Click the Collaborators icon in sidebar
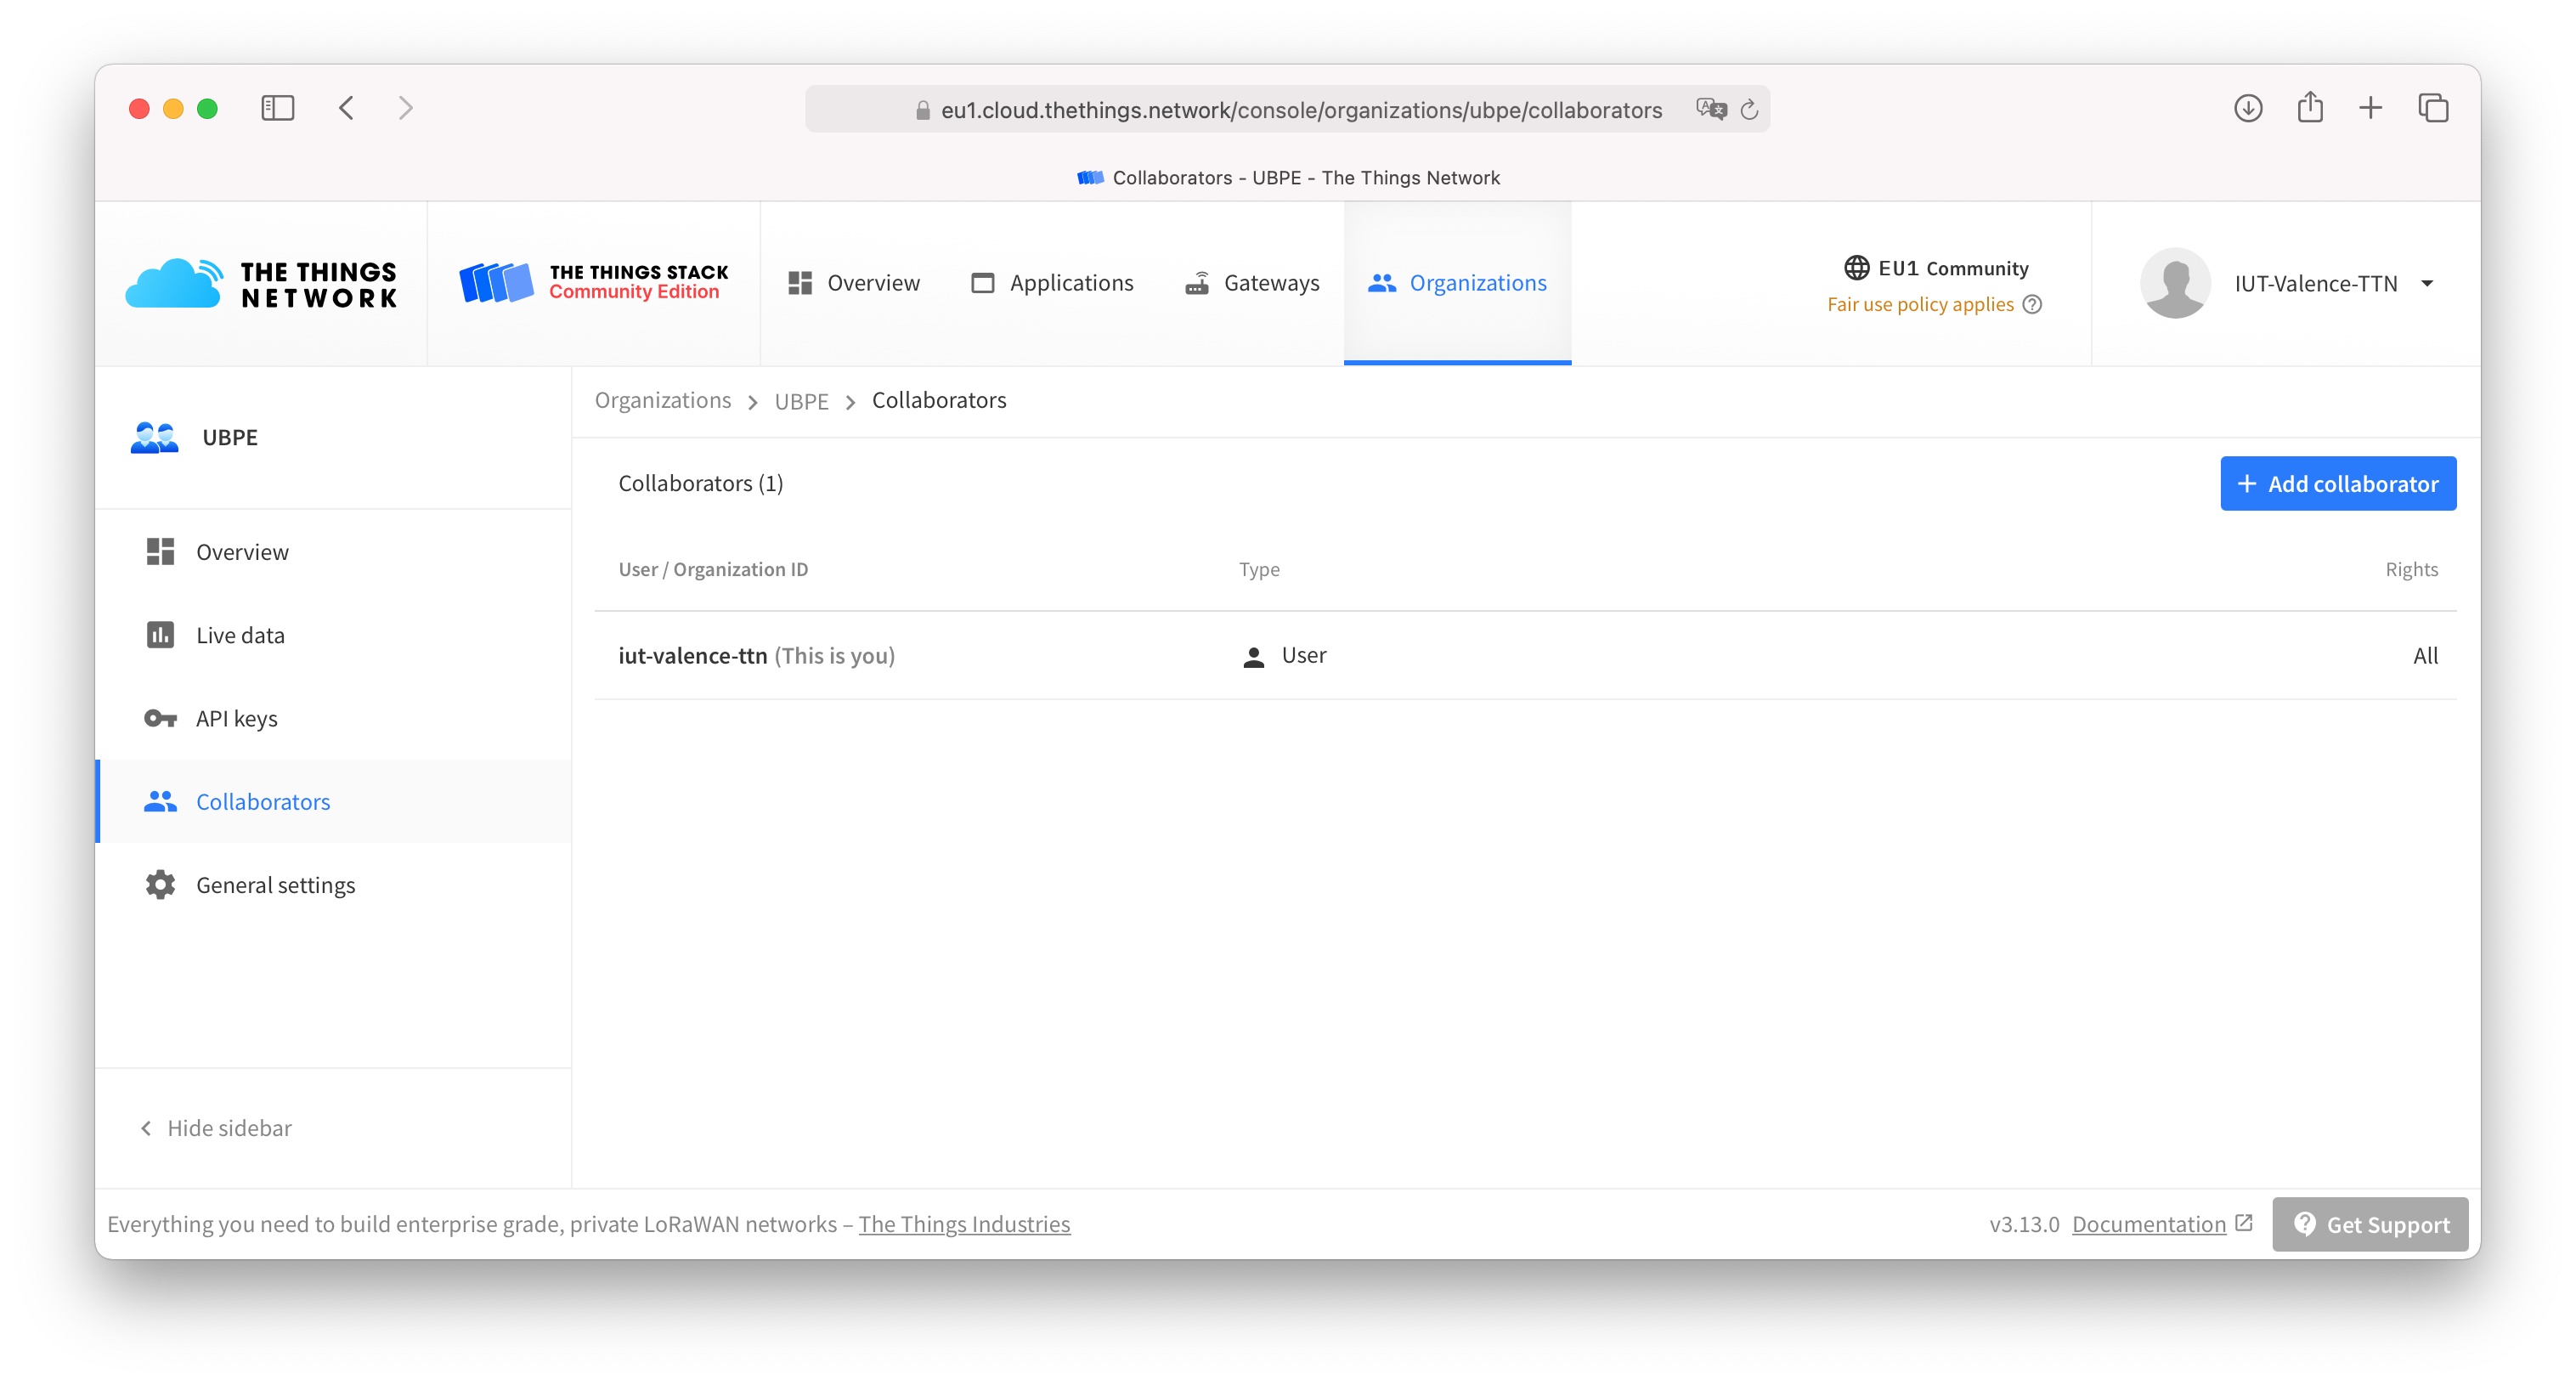The width and height of the screenshot is (2576, 1385). (x=161, y=800)
